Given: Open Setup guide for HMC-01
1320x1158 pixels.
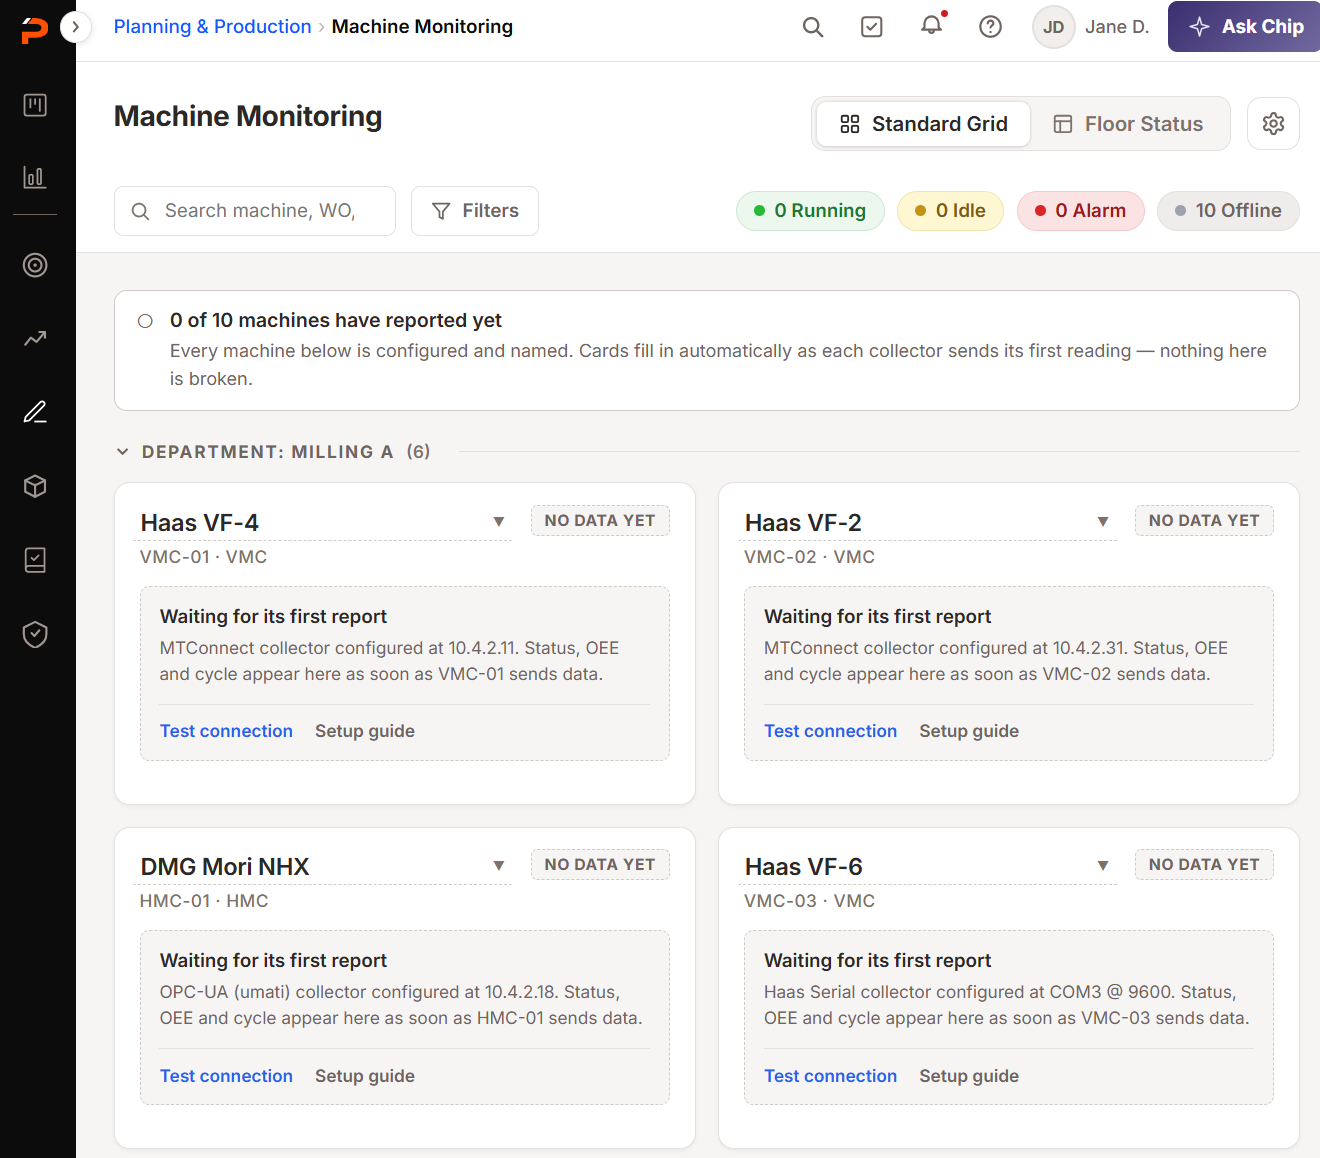Looking at the screenshot, I should [365, 1076].
